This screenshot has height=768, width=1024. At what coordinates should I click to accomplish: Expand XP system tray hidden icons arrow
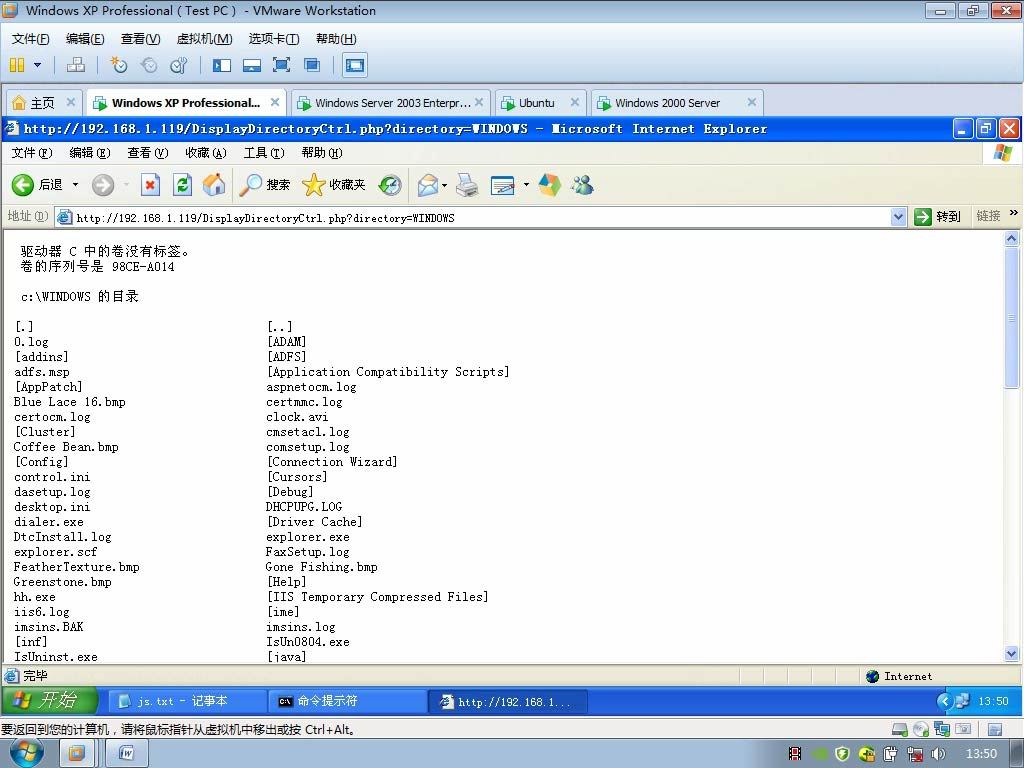[x=944, y=701]
